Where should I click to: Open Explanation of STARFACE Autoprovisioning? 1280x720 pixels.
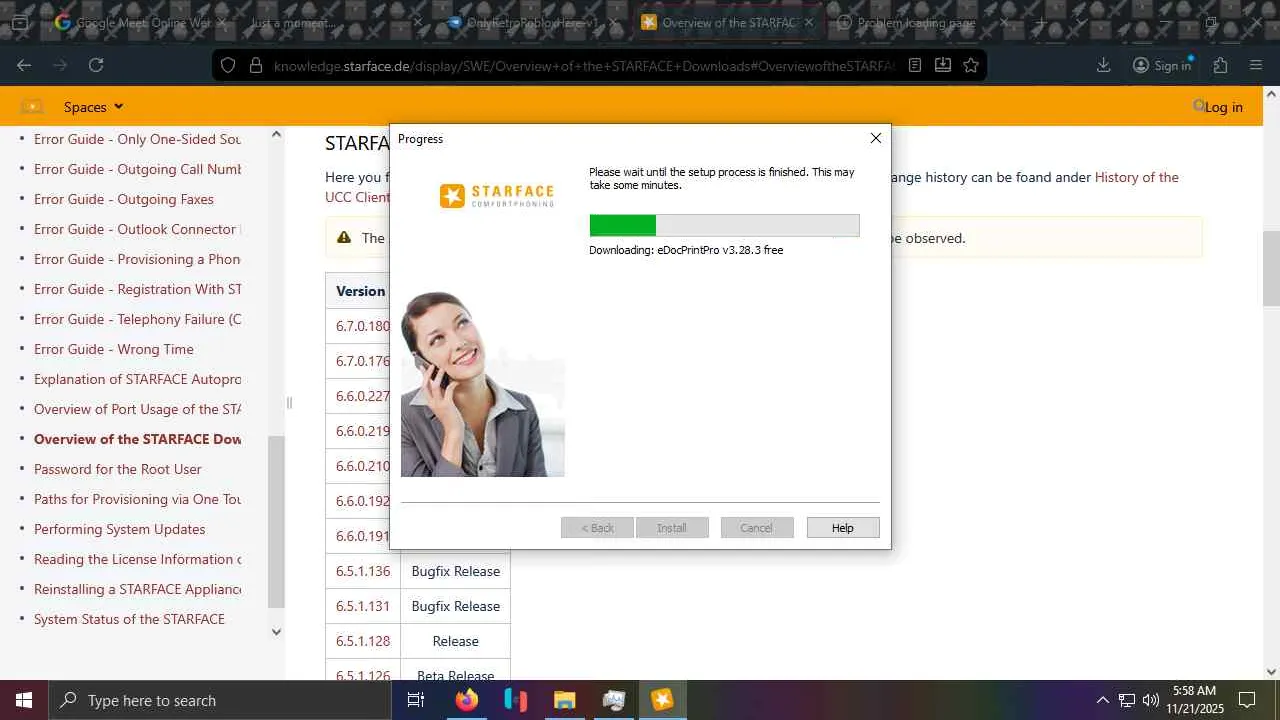coord(137,379)
